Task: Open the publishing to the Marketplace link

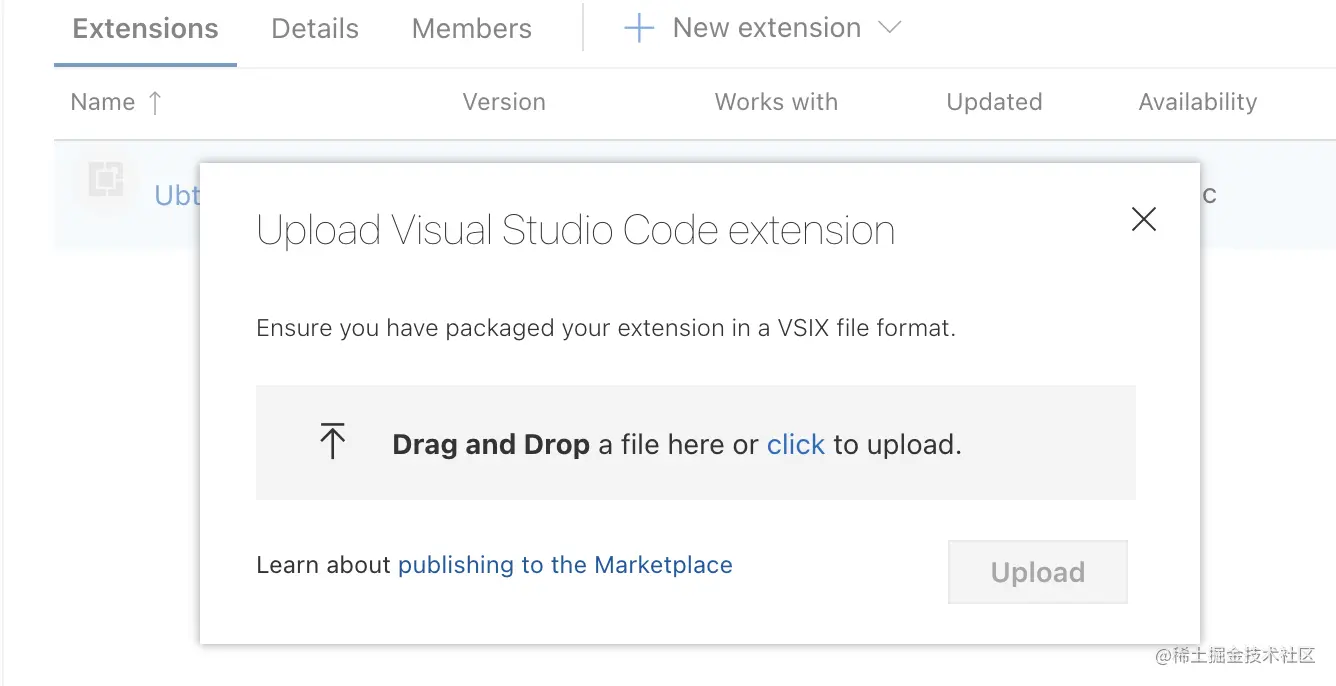Action: click(565, 565)
